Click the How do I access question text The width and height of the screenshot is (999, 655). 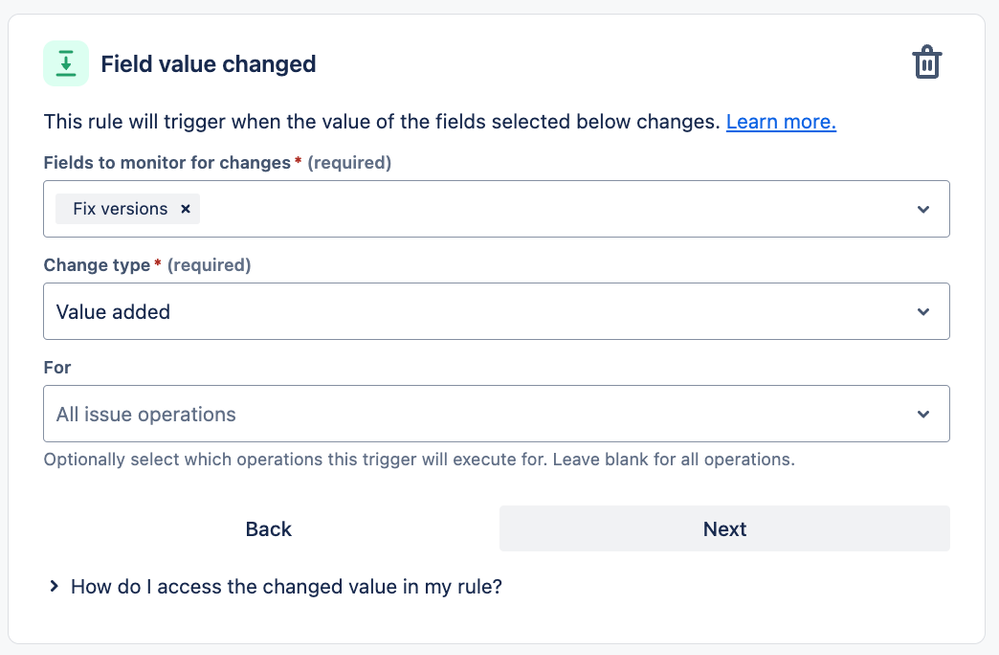286,586
